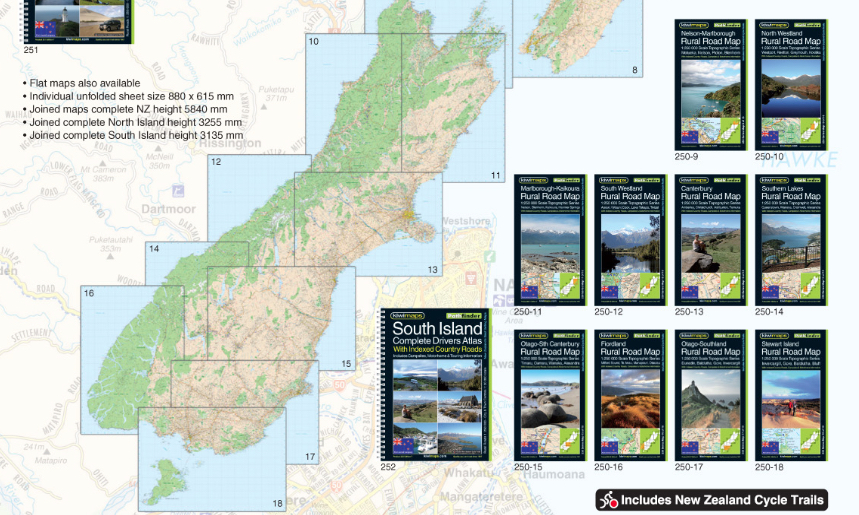
Task: Select the Marlborough-Kaikoura Rural Road Map cover
Action: (x=550, y=240)
